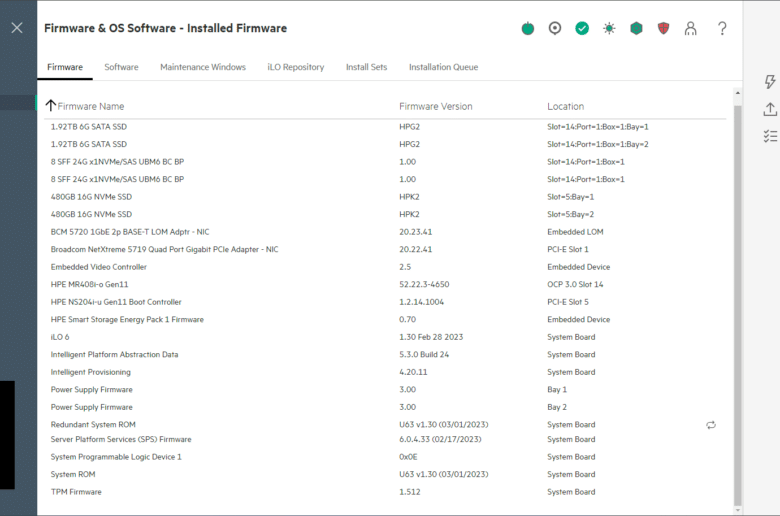This screenshot has width=780, height=516.
Task: Click version '20.22.41'
Action: tap(415, 249)
